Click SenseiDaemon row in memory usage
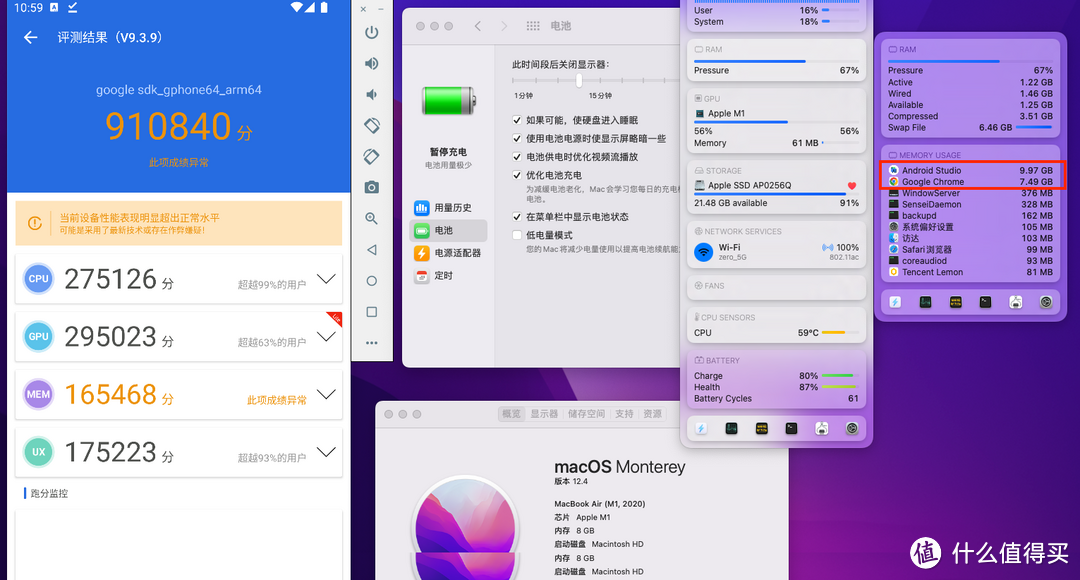Screen dimensions: 1080x580 tap(970, 205)
